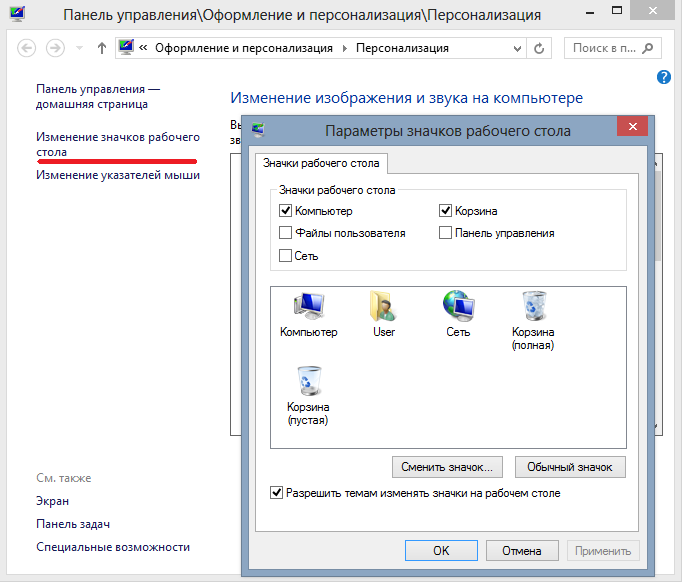Screen dimensions: 682x582
Task: Open Help with the blue question mark
Action: (x=663, y=77)
